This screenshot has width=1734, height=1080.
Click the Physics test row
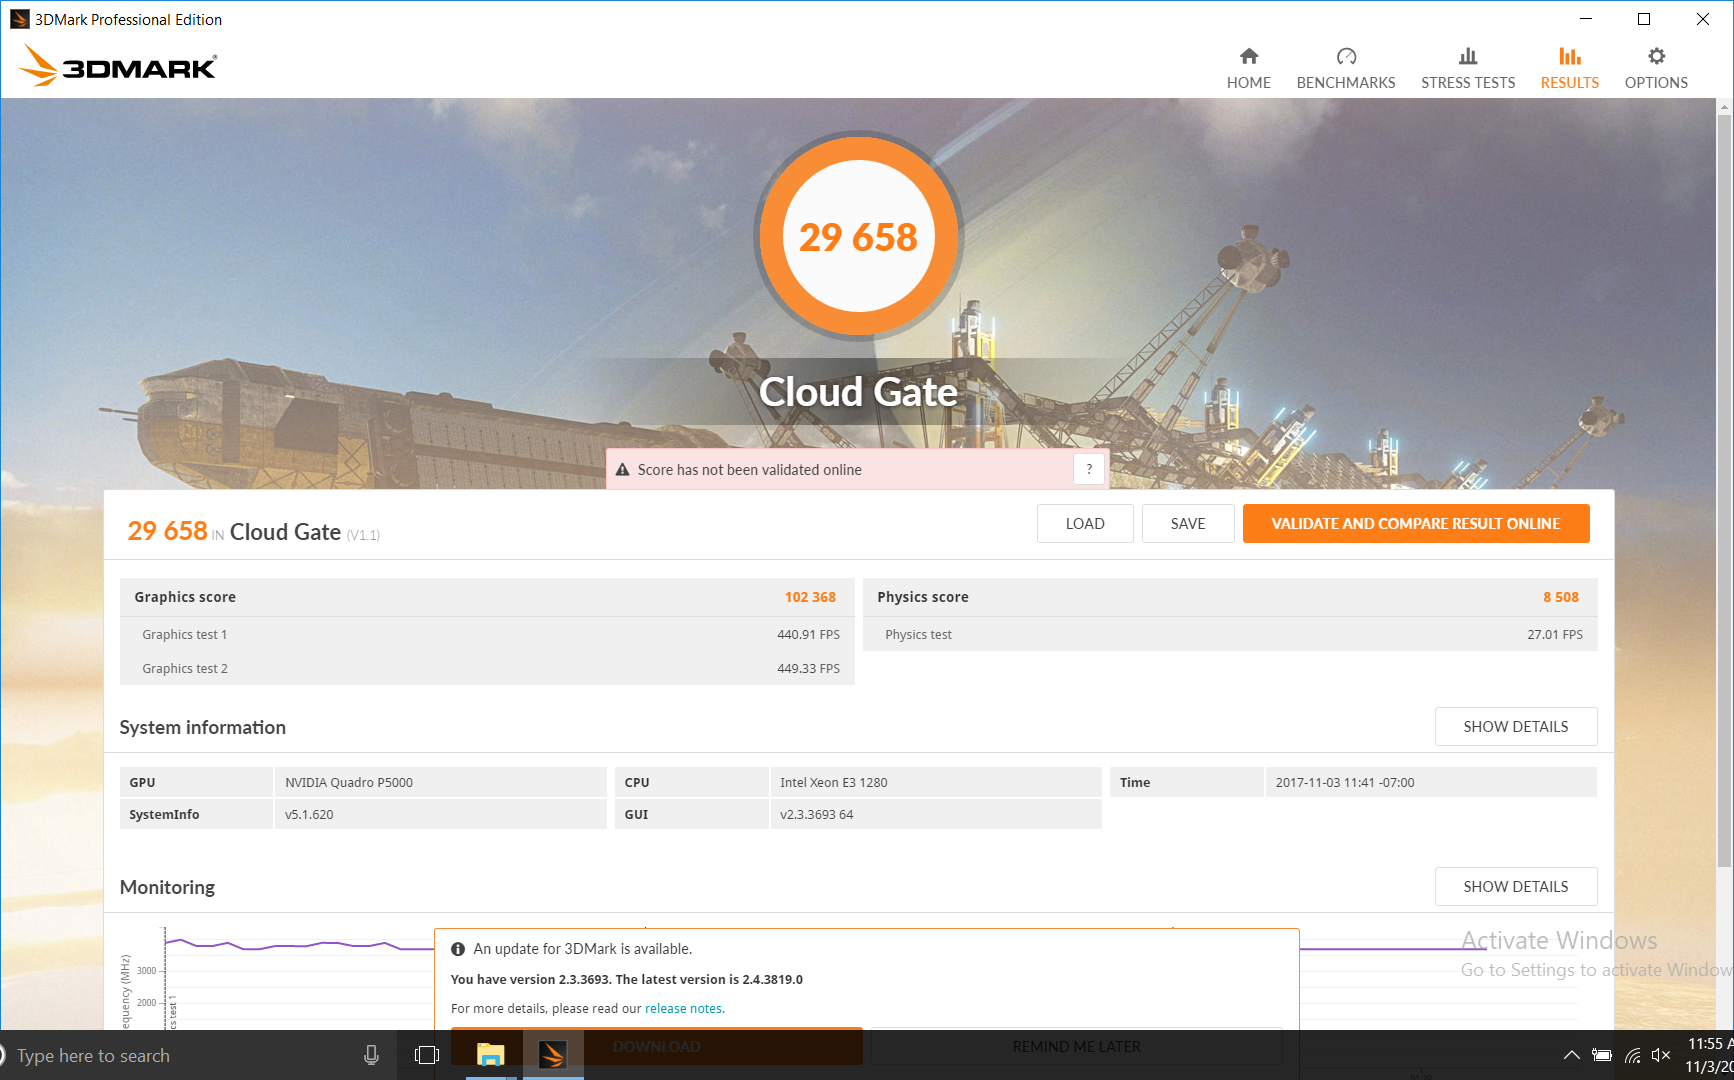pos(1230,634)
